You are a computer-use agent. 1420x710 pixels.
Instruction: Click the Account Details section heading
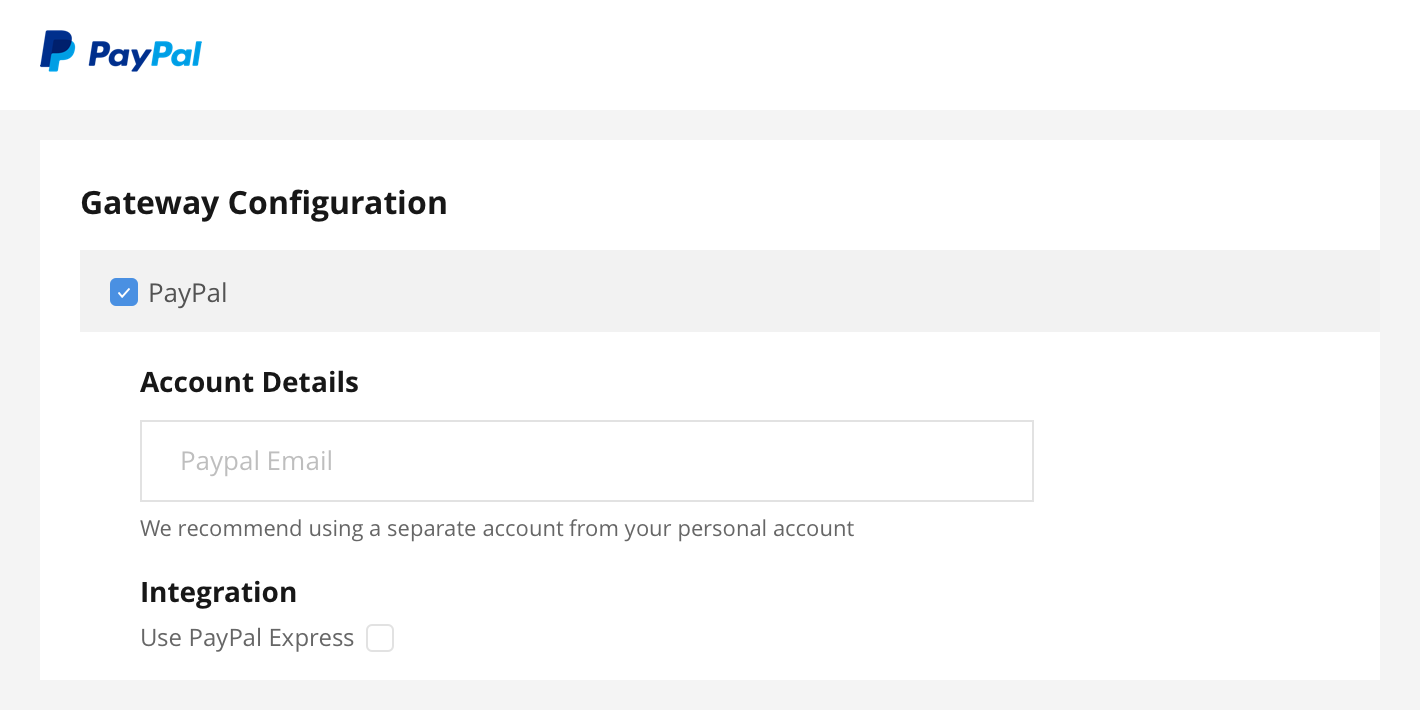(249, 382)
